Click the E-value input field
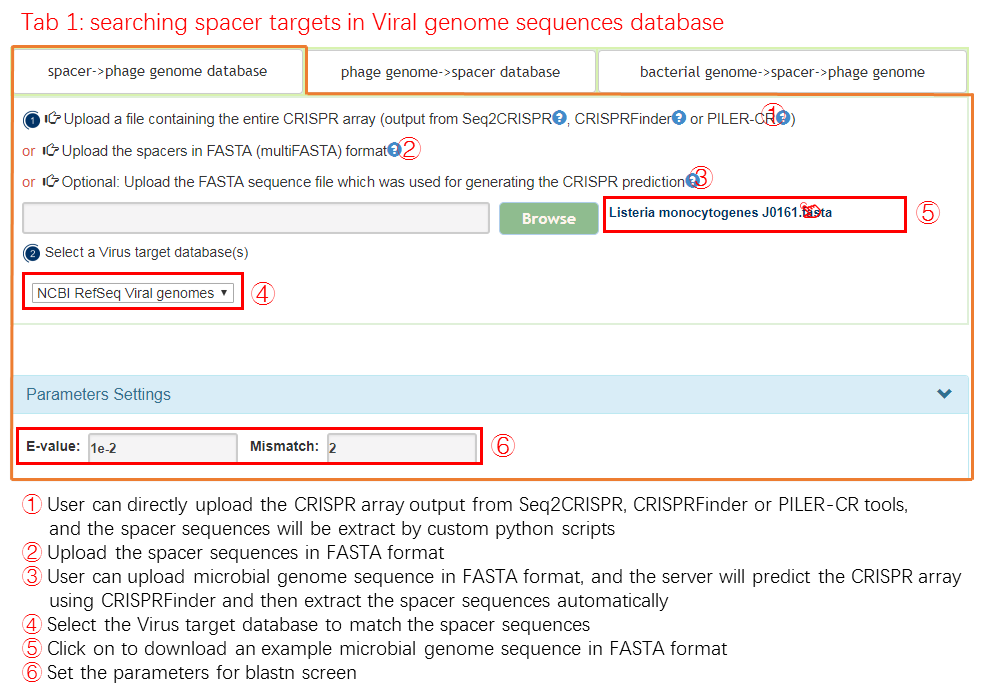The width and height of the screenshot is (1008, 694). (x=161, y=448)
